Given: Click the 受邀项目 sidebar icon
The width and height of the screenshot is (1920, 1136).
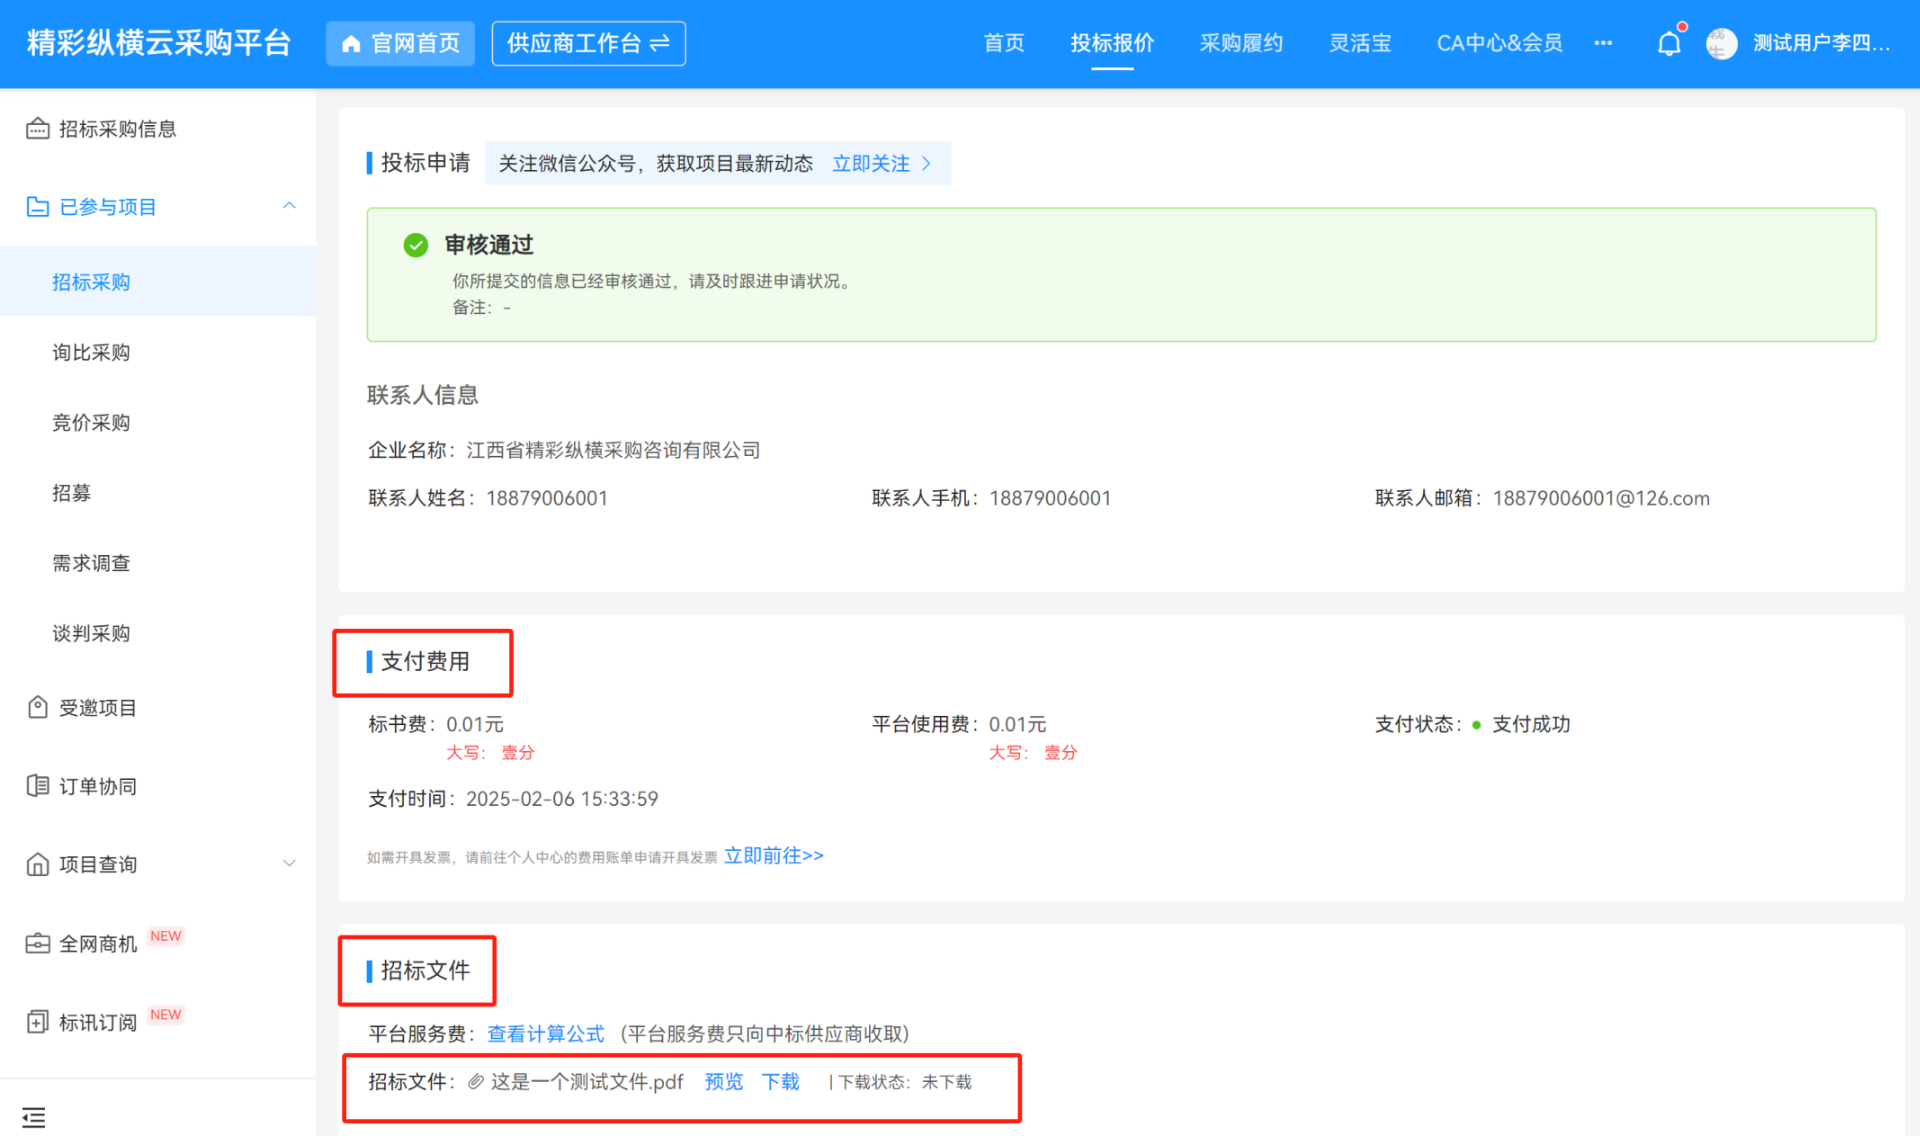Looking at the screenshot, I should (37, 707).
